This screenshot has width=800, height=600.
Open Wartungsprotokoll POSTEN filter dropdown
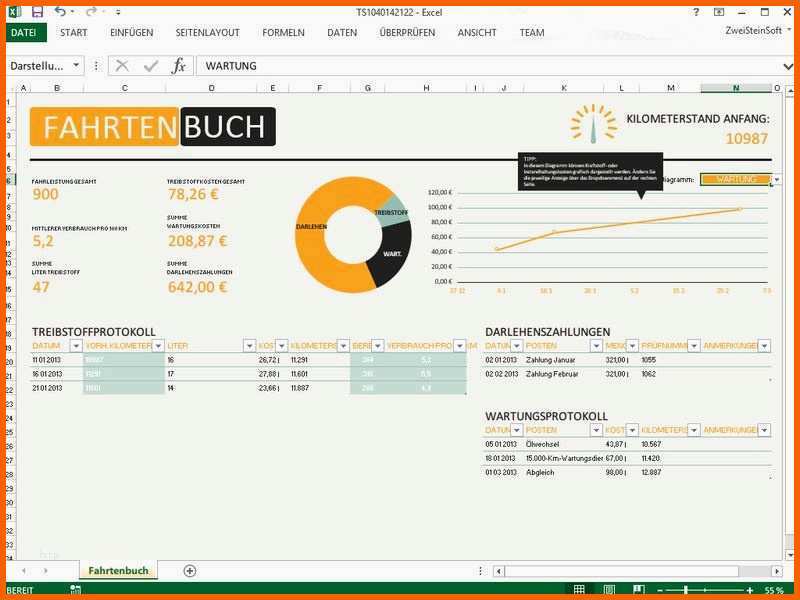tap(596, 430)
